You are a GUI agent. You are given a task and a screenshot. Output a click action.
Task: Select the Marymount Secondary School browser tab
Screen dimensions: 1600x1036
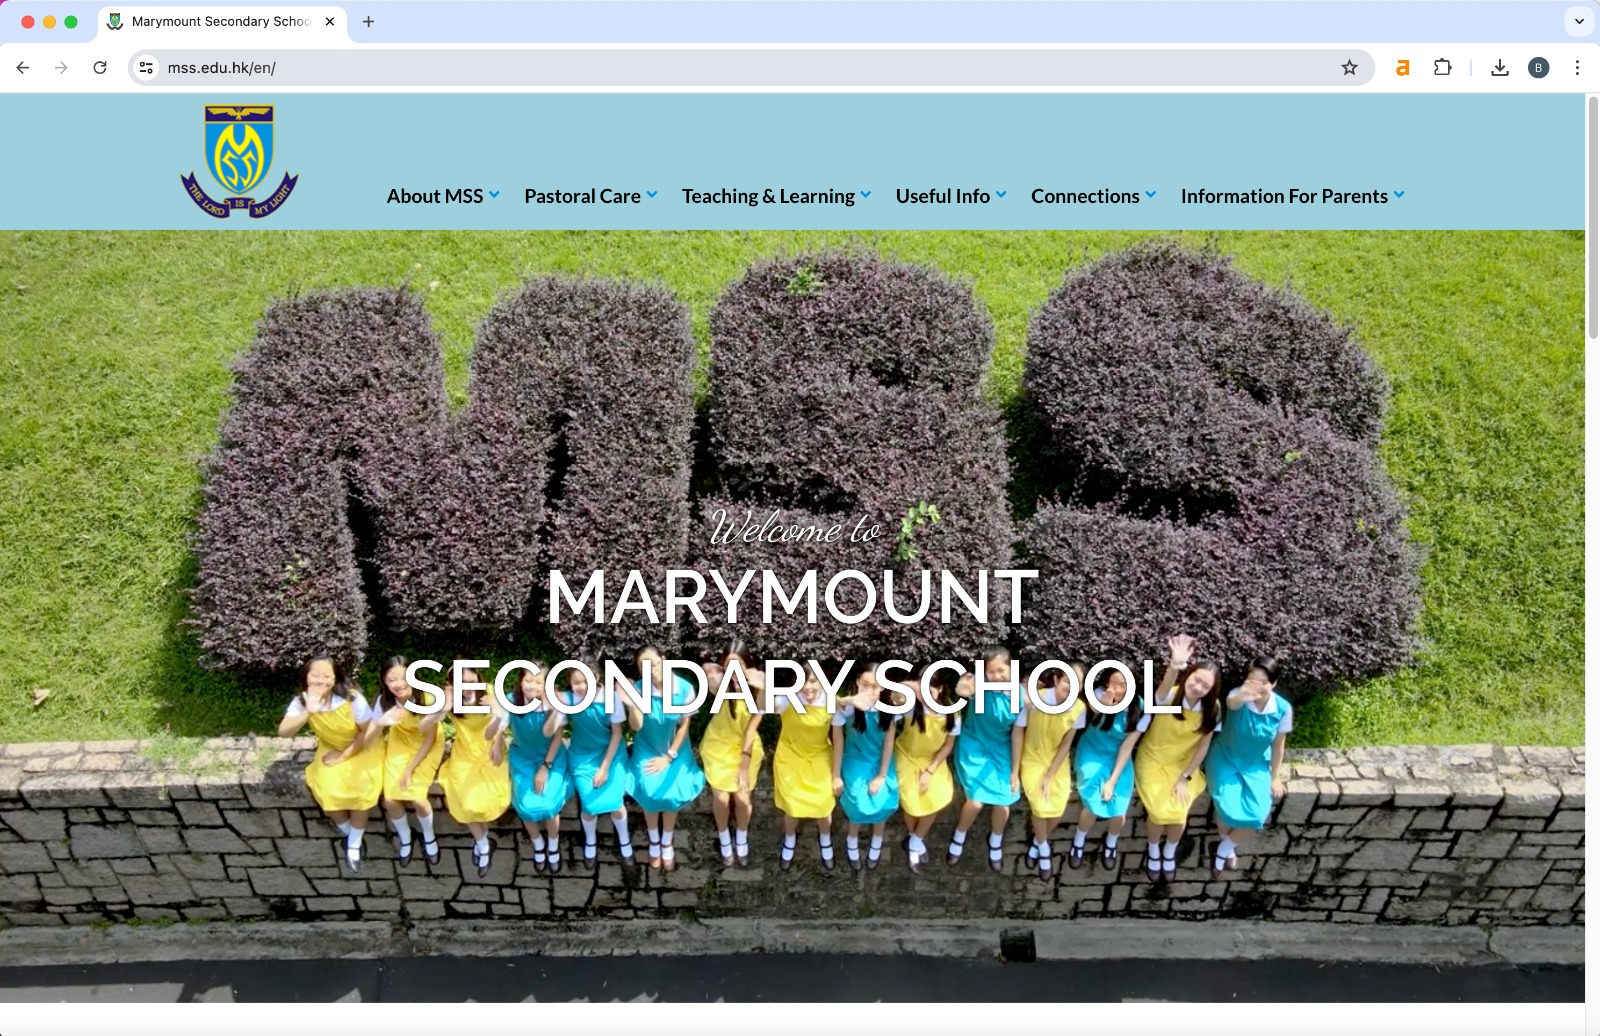222,21
